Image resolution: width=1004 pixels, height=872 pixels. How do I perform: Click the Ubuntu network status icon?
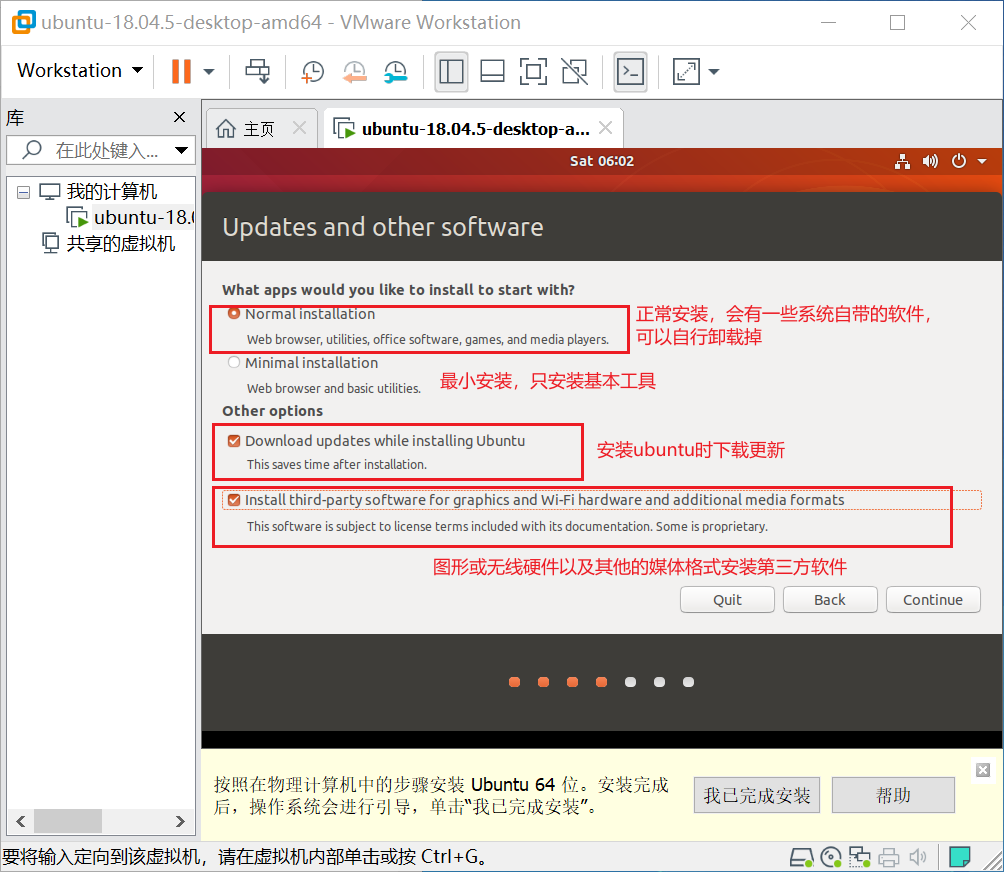(x=902, y=161)
